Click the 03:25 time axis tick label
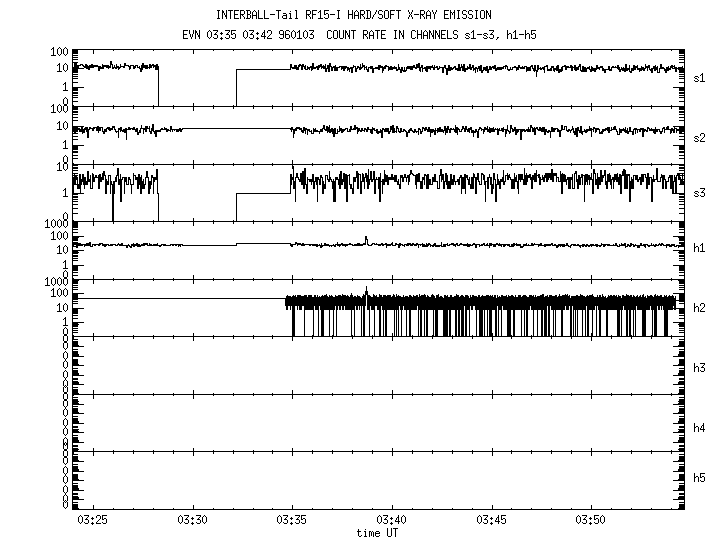The width and height of the screenshot is (720, 550). tap(93, 520)
